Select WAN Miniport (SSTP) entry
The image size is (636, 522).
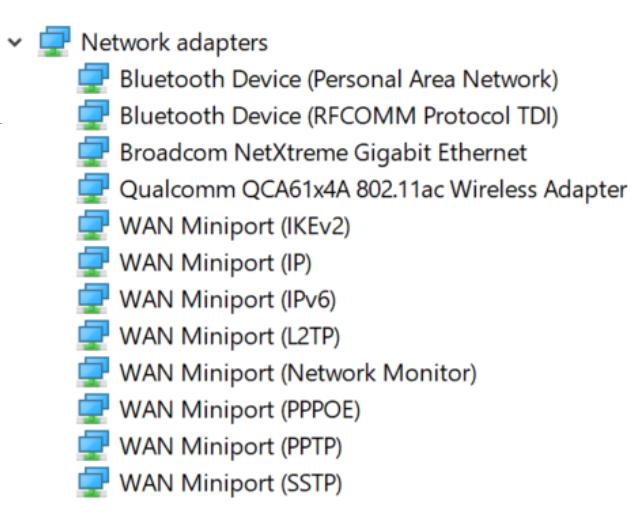pos(230,483)
